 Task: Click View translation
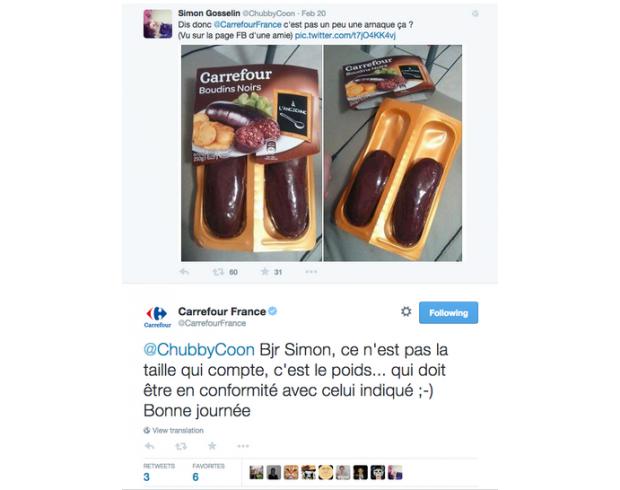tap(174, 430)
